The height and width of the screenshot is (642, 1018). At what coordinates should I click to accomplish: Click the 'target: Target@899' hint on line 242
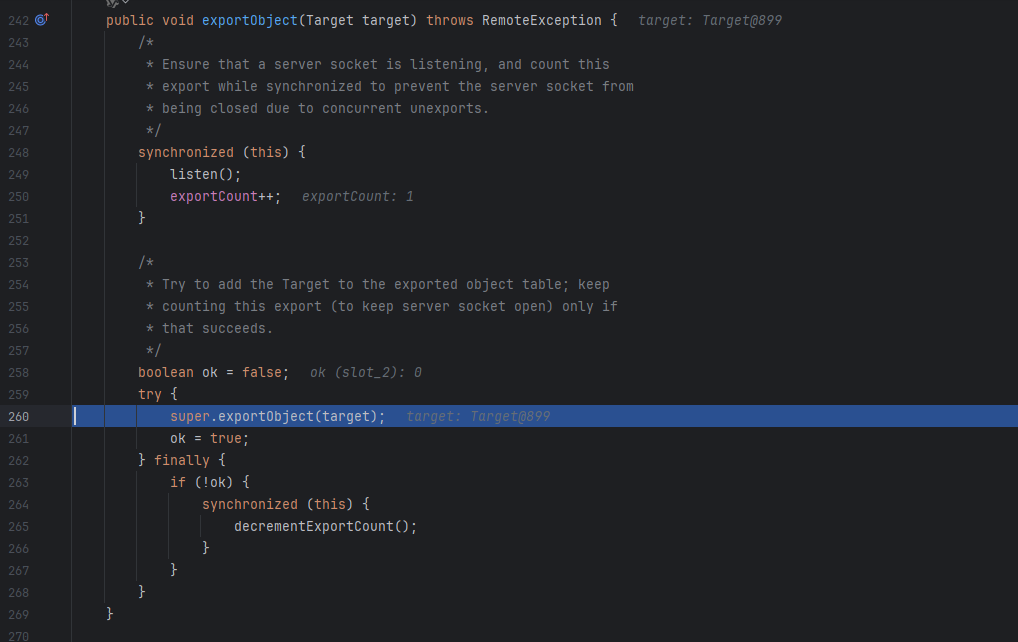point(710,21)
